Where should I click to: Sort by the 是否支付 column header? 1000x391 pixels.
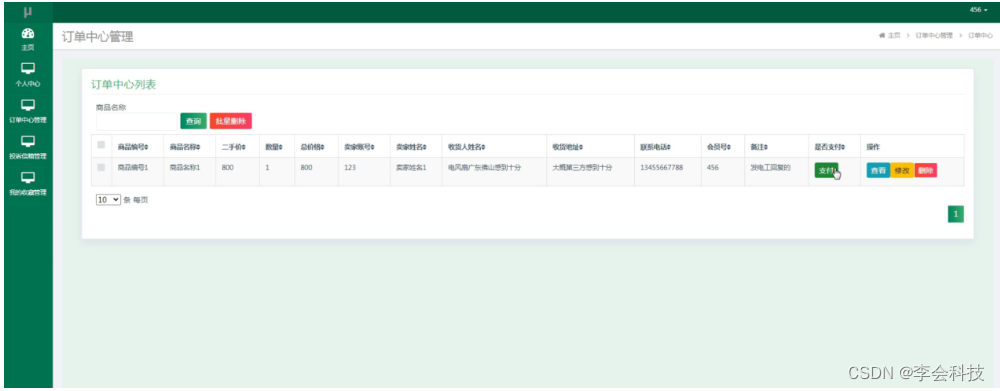830,147
